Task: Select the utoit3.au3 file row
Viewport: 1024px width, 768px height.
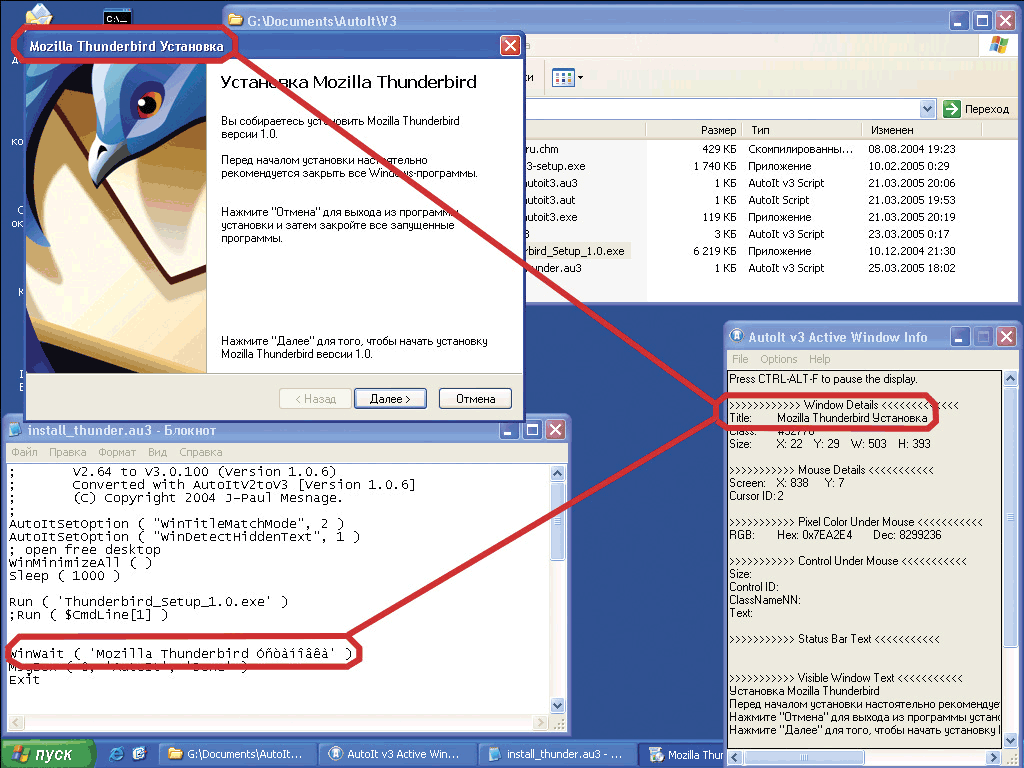Action: pyautogui.click(x=552, y=183)
